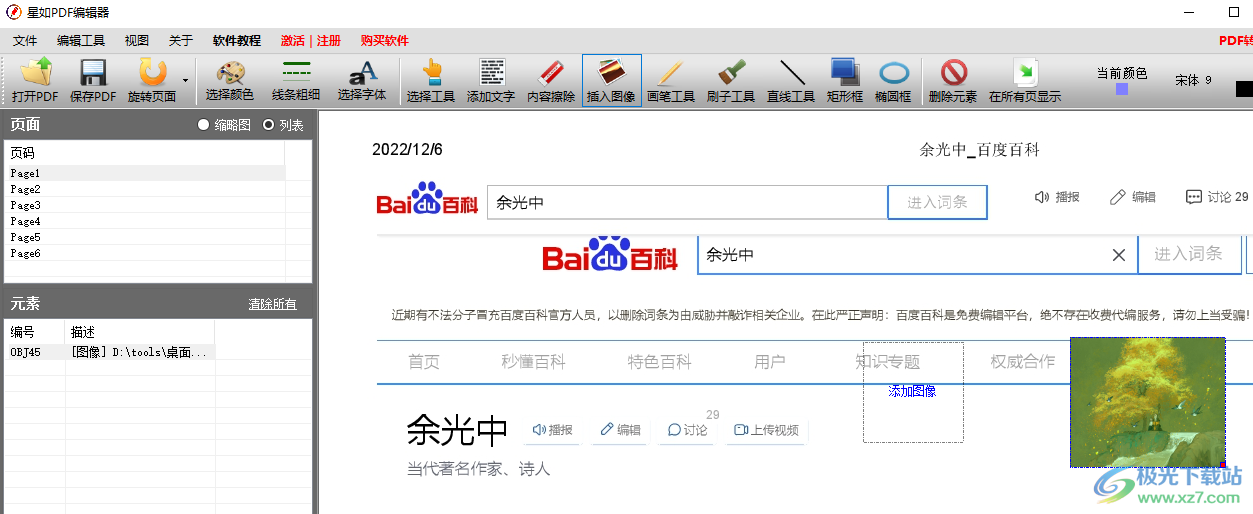This screenshot has height=514, width=1253.
Task: Open 秒懂百科 tab
Action: click(x=534, y=362)
